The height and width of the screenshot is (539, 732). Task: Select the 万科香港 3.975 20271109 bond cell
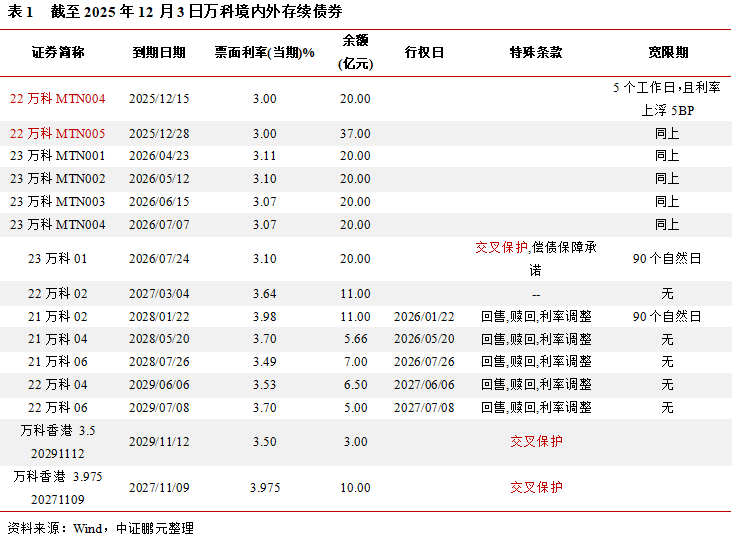pyautogui.click(x=57, y=487)
